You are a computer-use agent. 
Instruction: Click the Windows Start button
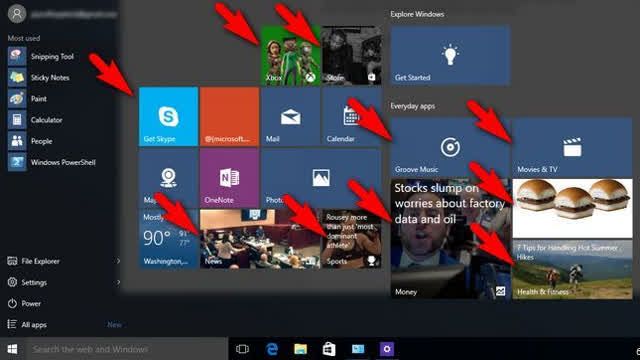click(12, 349)
